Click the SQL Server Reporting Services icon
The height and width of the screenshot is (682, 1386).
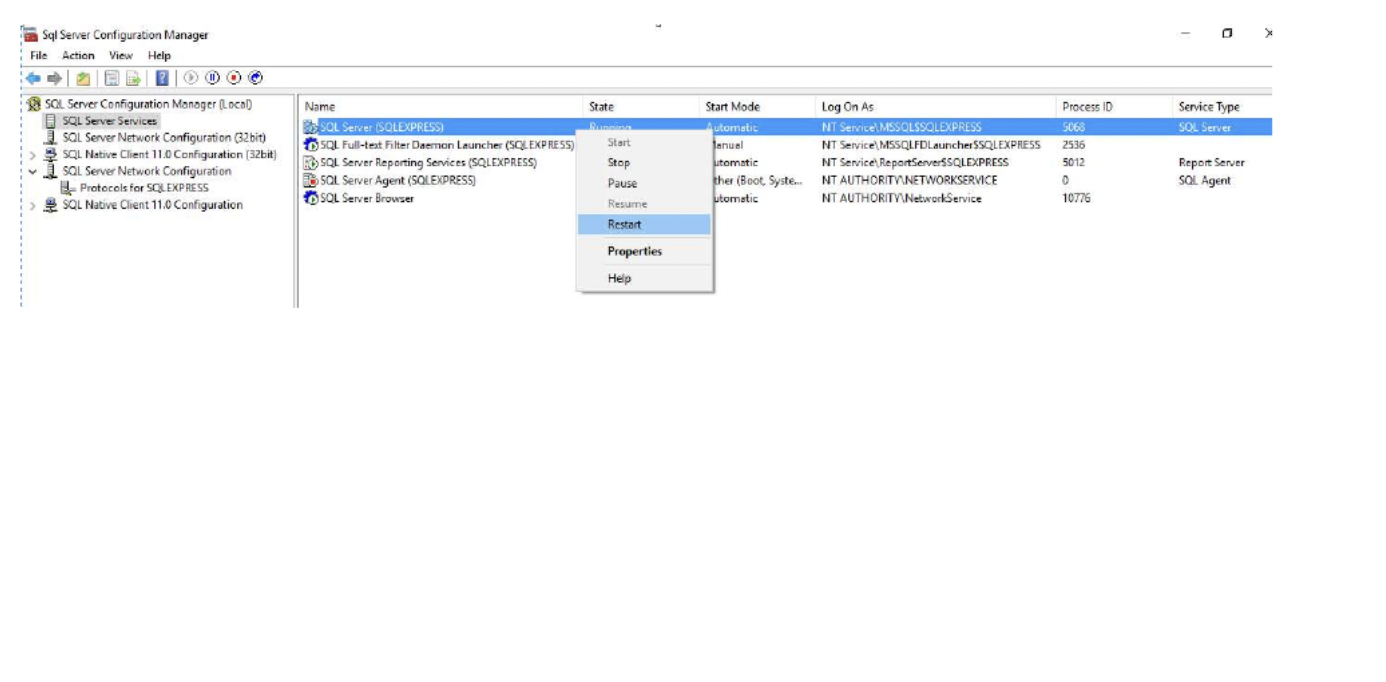(311, 162)
